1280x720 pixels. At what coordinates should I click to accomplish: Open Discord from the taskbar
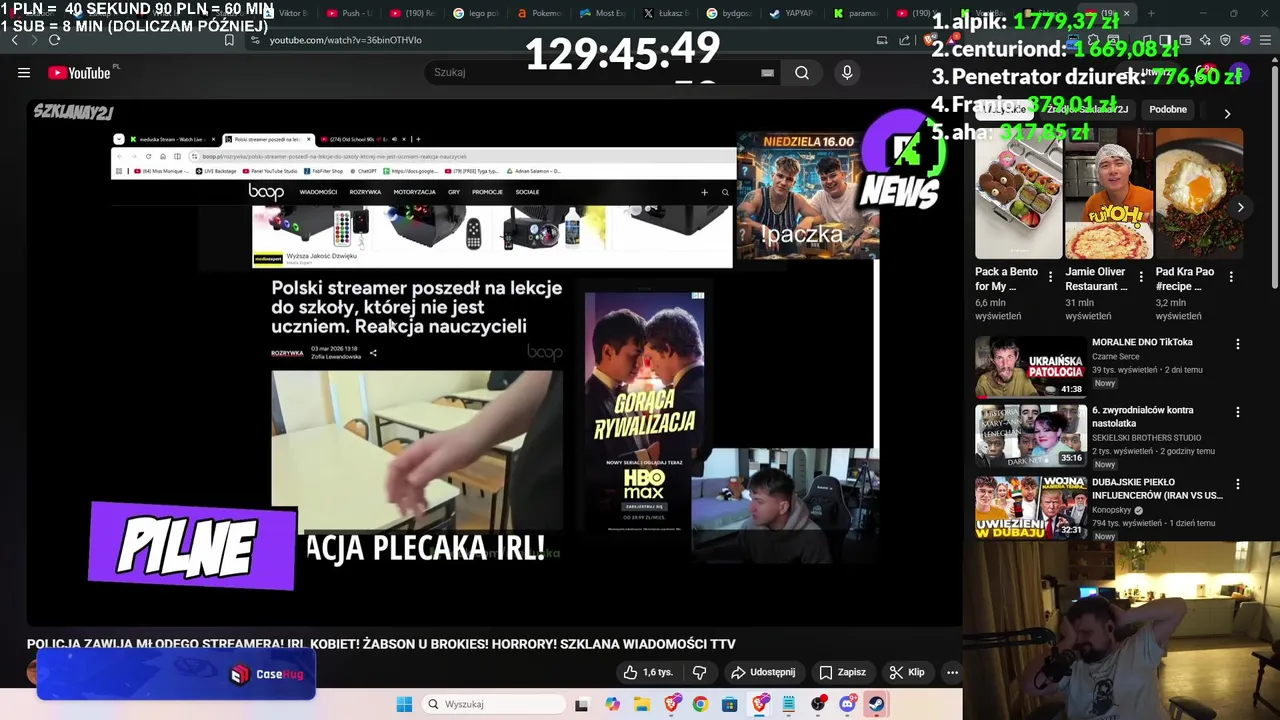(x=848, y=704)
